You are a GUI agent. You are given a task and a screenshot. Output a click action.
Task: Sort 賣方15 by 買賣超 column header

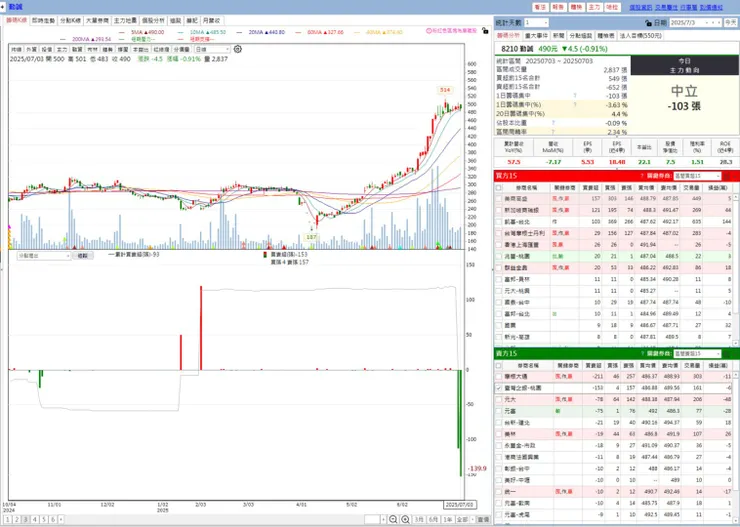pyautogui.click(x=593, y=366)
